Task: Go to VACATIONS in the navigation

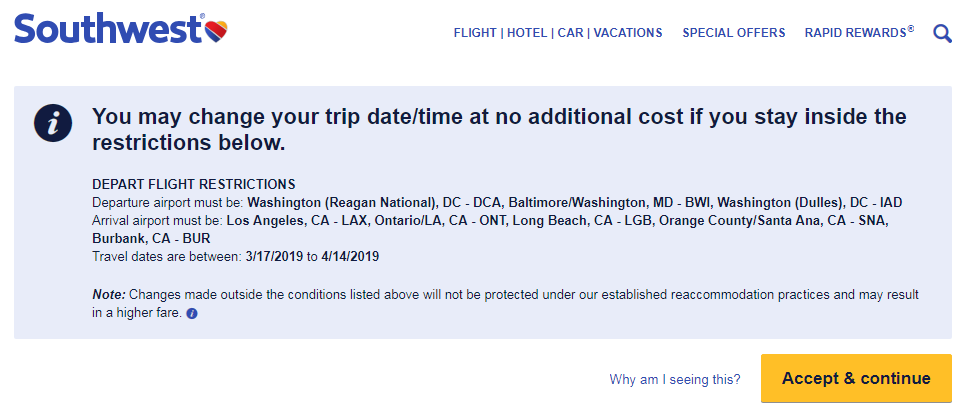Action: click(628, 33)
